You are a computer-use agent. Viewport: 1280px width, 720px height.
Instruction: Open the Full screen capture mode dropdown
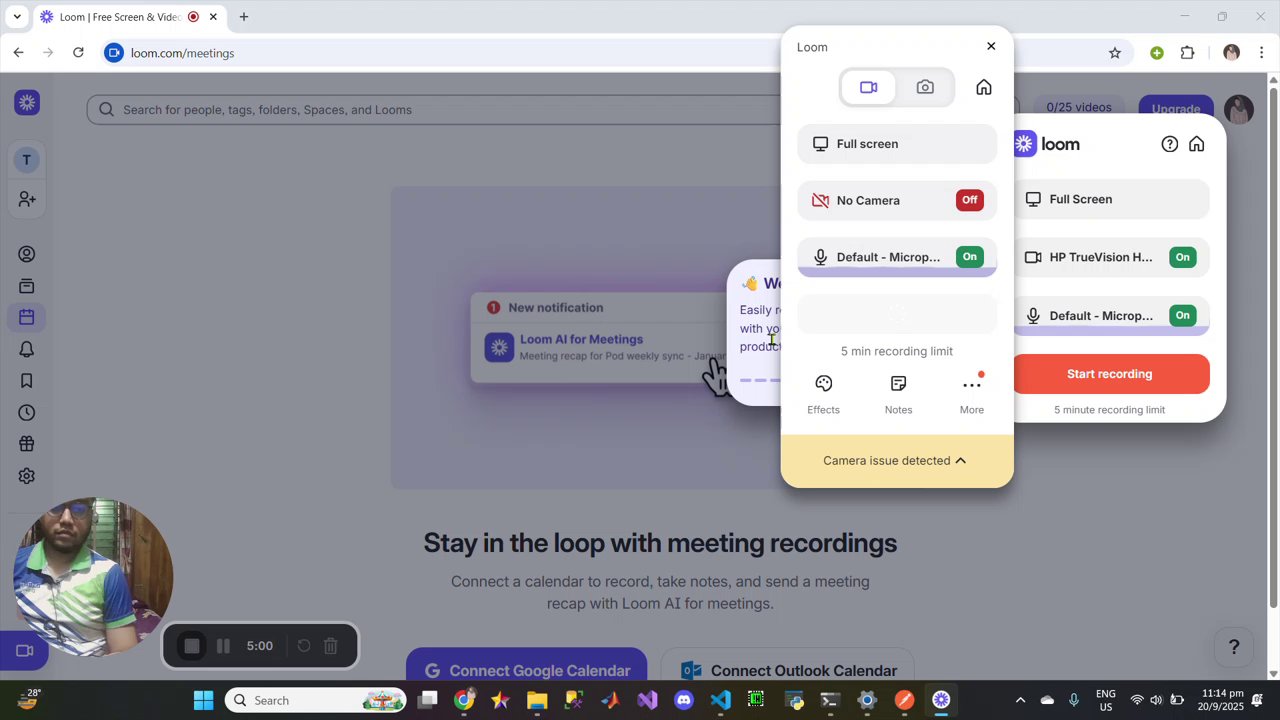tap(897, 144)
